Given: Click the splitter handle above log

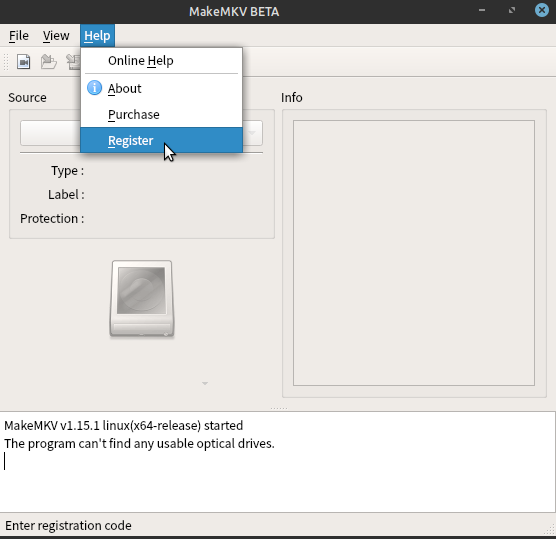Looking at the screenshot, I should click(279, 409).
